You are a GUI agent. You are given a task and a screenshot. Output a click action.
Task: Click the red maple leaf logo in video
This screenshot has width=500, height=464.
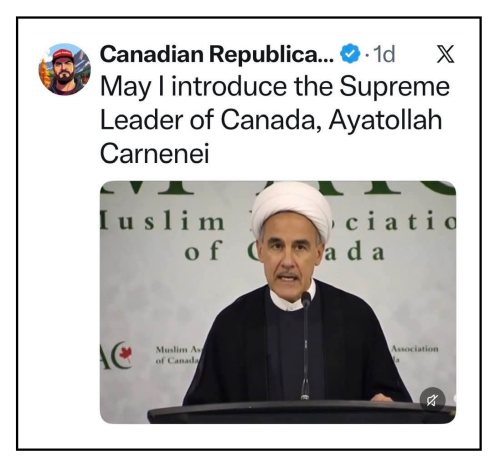(x=126, y=353)
